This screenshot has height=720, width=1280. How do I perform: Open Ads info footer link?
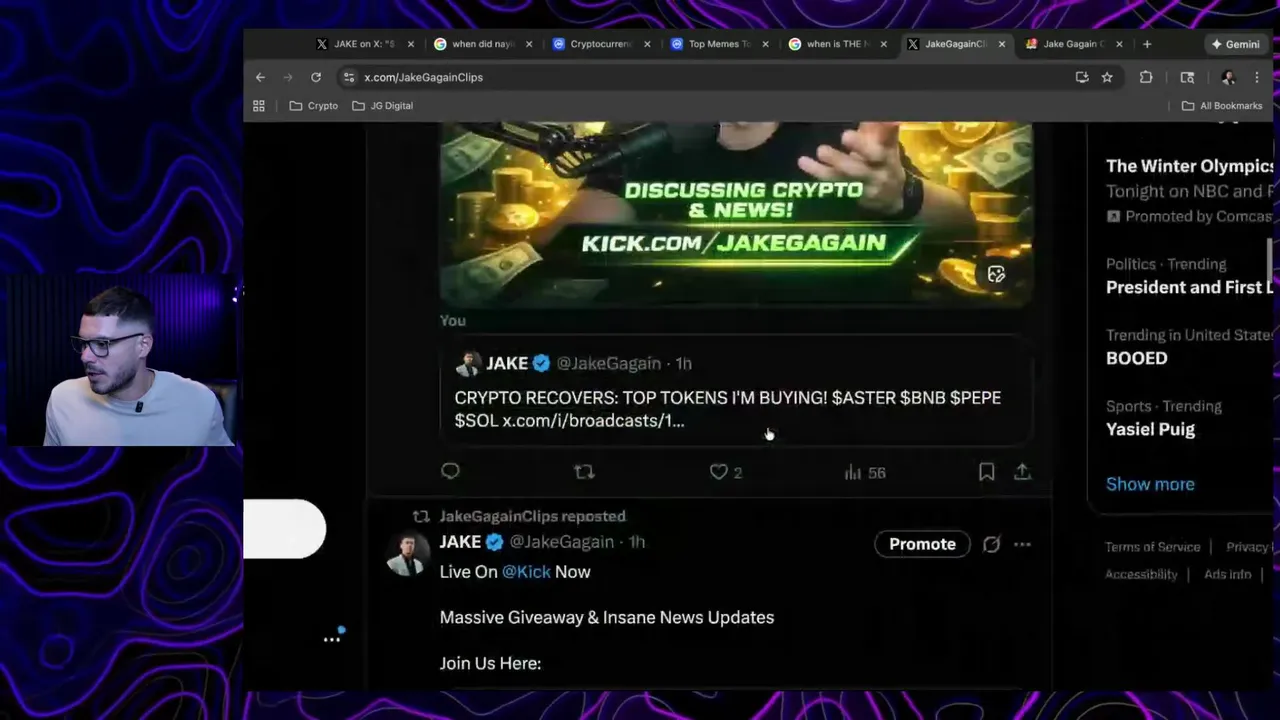click(x=1228, y=574)
